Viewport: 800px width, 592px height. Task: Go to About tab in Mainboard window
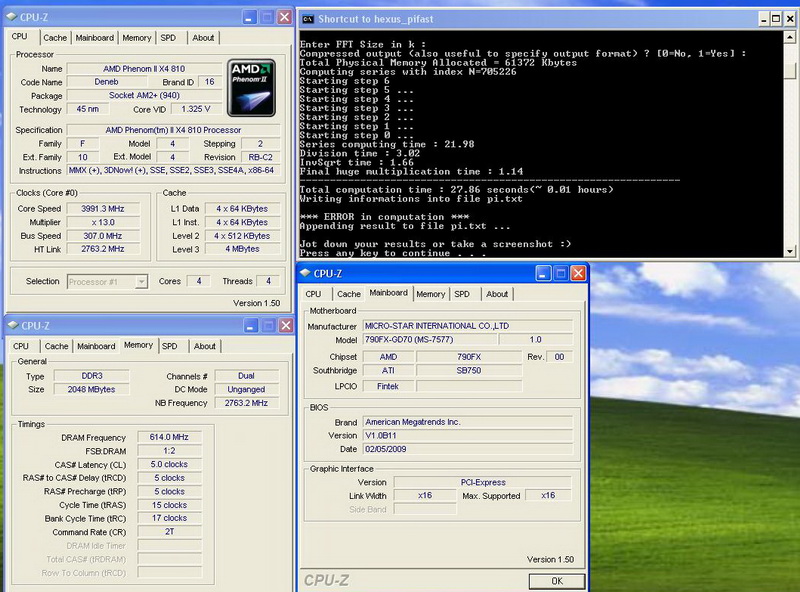click(497, 294)
